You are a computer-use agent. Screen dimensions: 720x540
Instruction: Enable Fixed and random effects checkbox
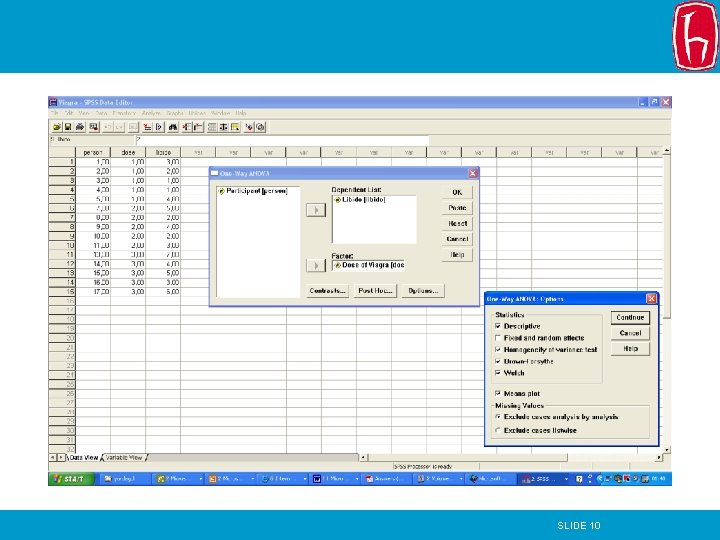[498, 338]
